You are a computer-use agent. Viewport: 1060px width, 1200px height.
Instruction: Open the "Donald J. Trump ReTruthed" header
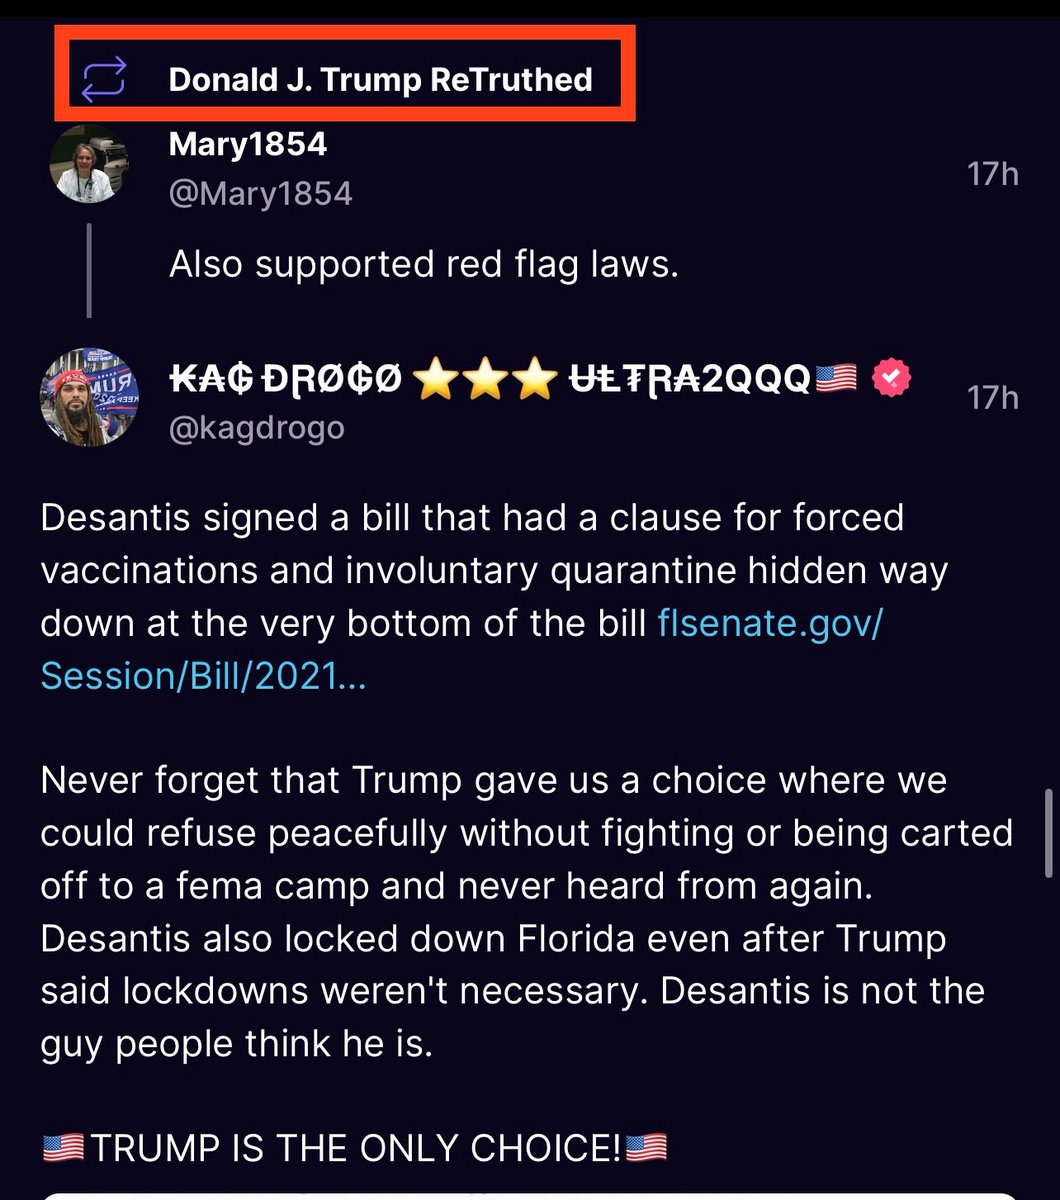[x=380, y=79]
